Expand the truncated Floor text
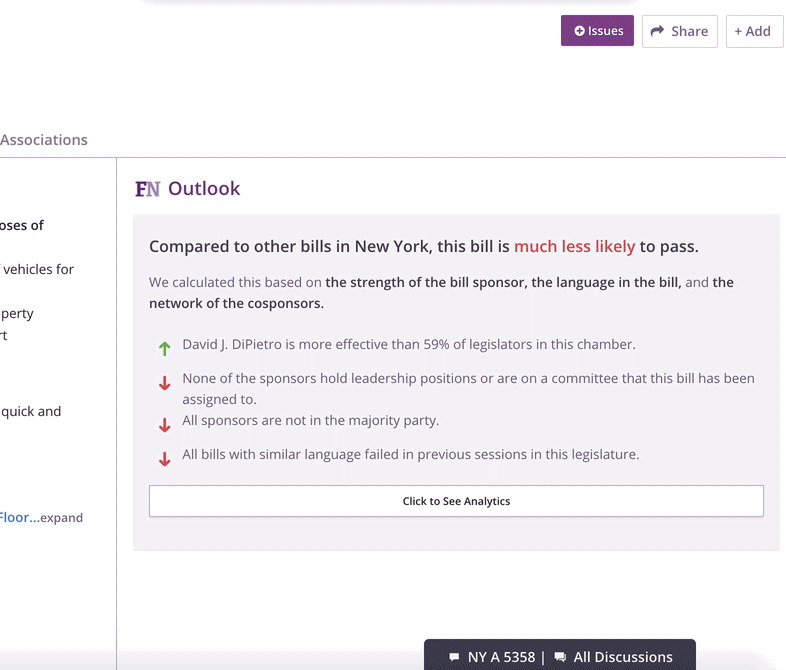Screen dimensions: 786x670 [x=62, y=518]
